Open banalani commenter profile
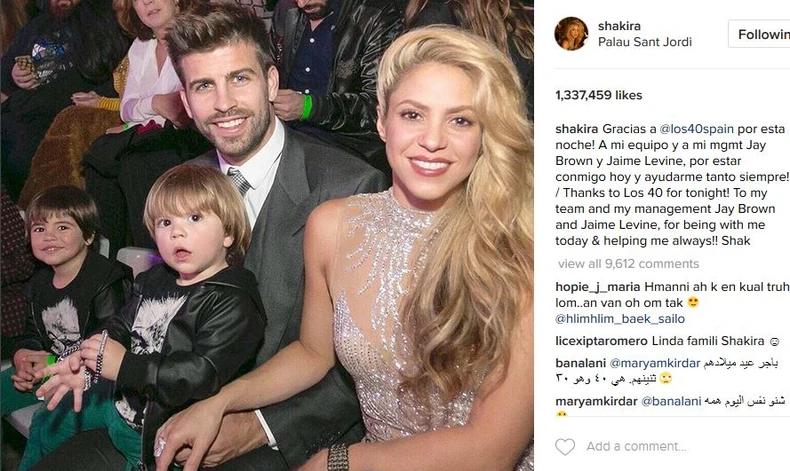The image size is (790, 471). coord(580,363)
